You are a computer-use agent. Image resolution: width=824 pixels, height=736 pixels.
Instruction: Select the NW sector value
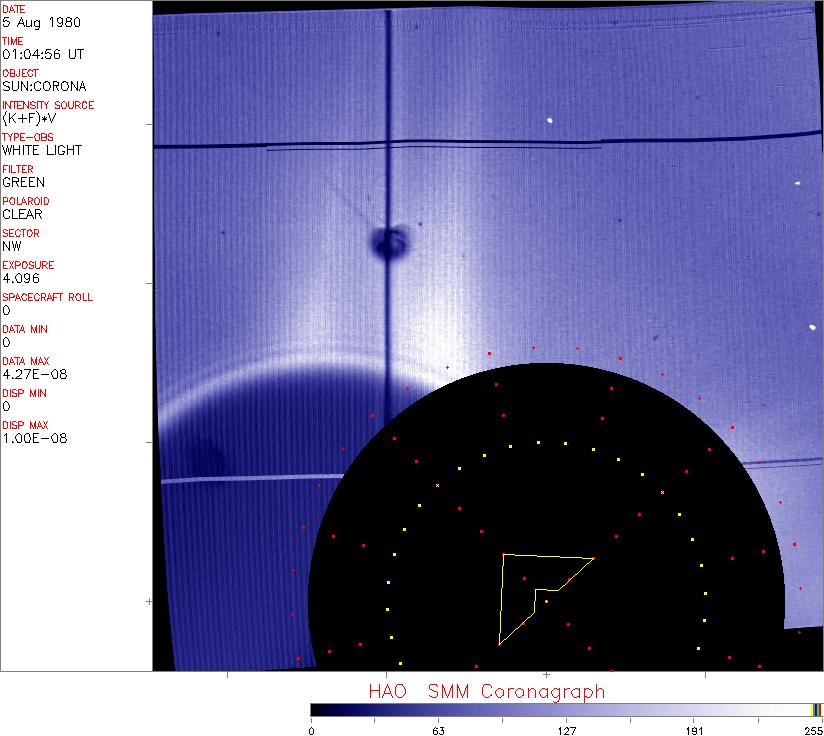[12, 246]
